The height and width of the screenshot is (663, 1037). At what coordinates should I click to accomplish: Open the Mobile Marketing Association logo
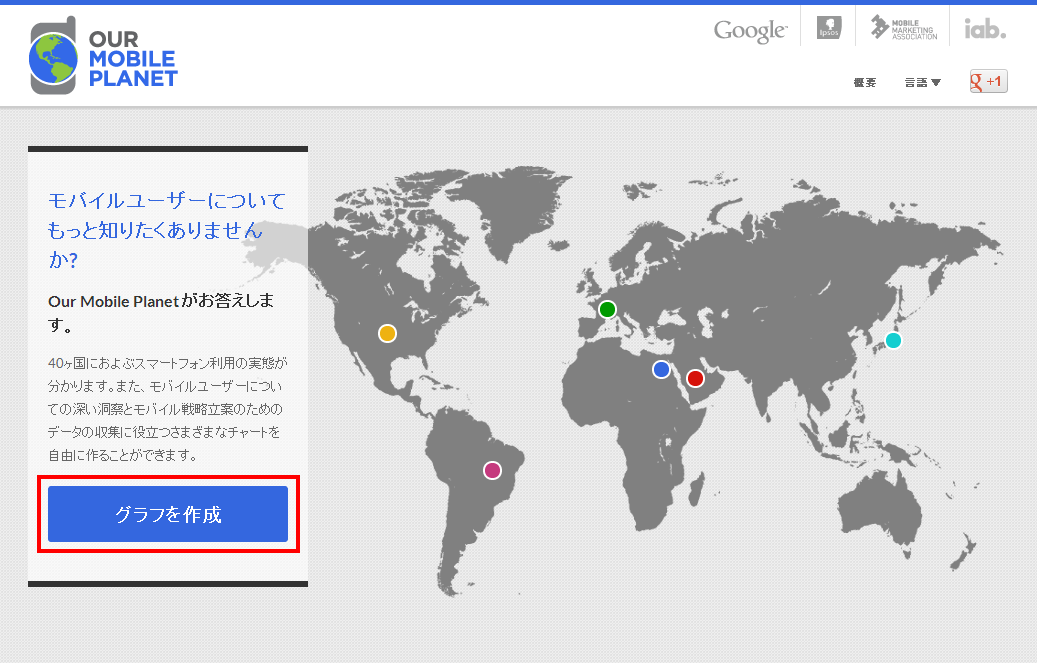pyautogui.click(x=903, y=28)
